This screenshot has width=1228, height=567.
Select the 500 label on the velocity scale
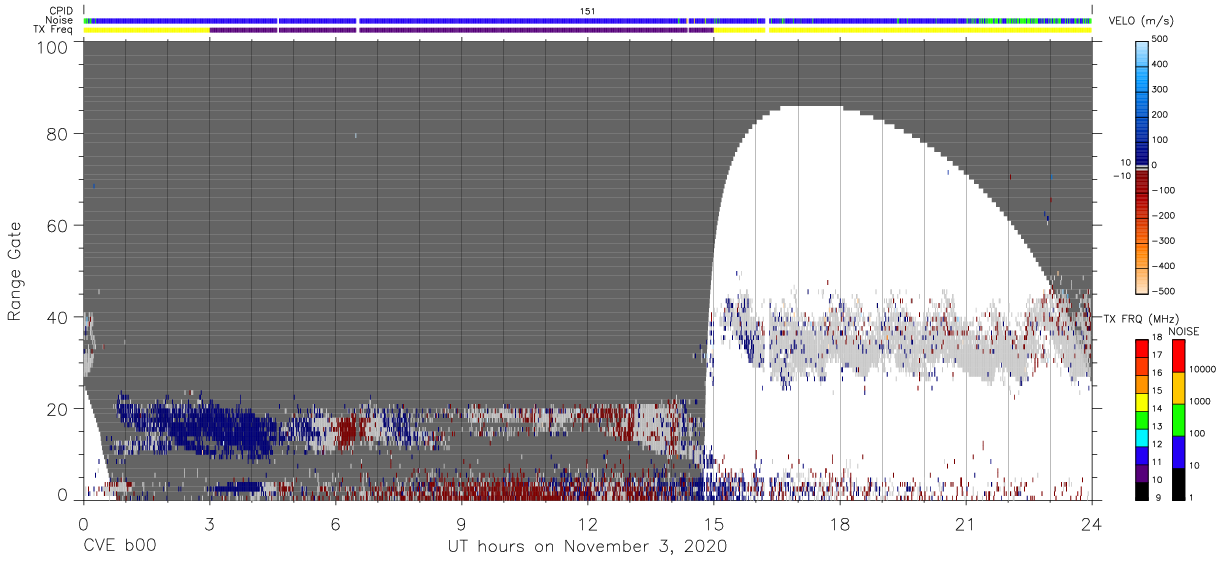(x=1162, y=39)
